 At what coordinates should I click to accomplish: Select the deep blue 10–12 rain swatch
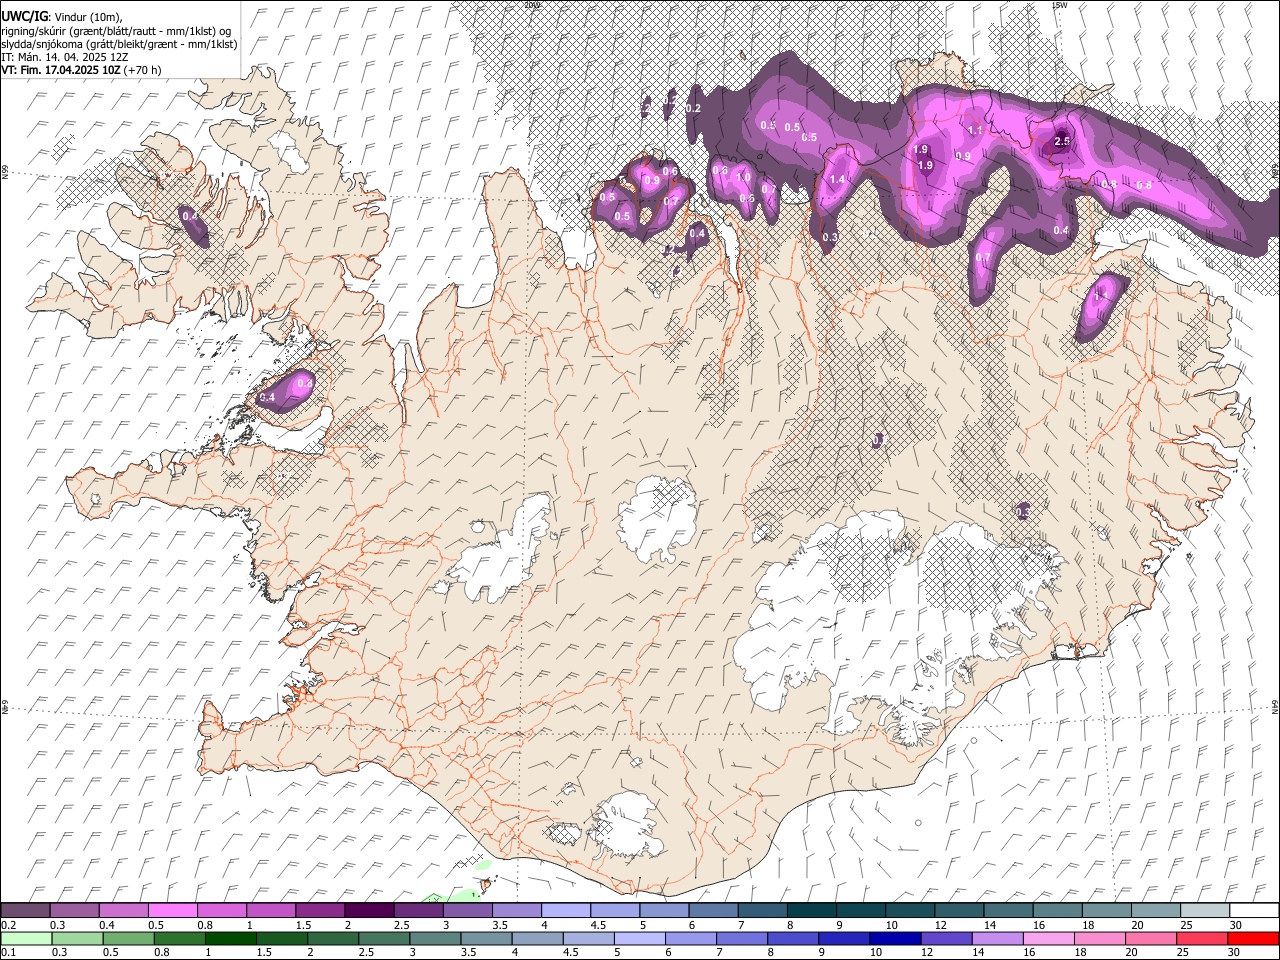(894, 939)
